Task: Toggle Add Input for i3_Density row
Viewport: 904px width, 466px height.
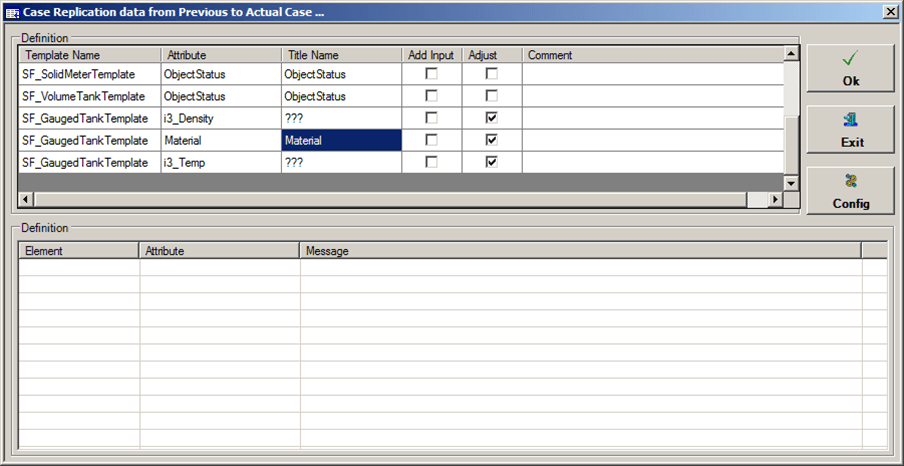Action: pos(431,118)
